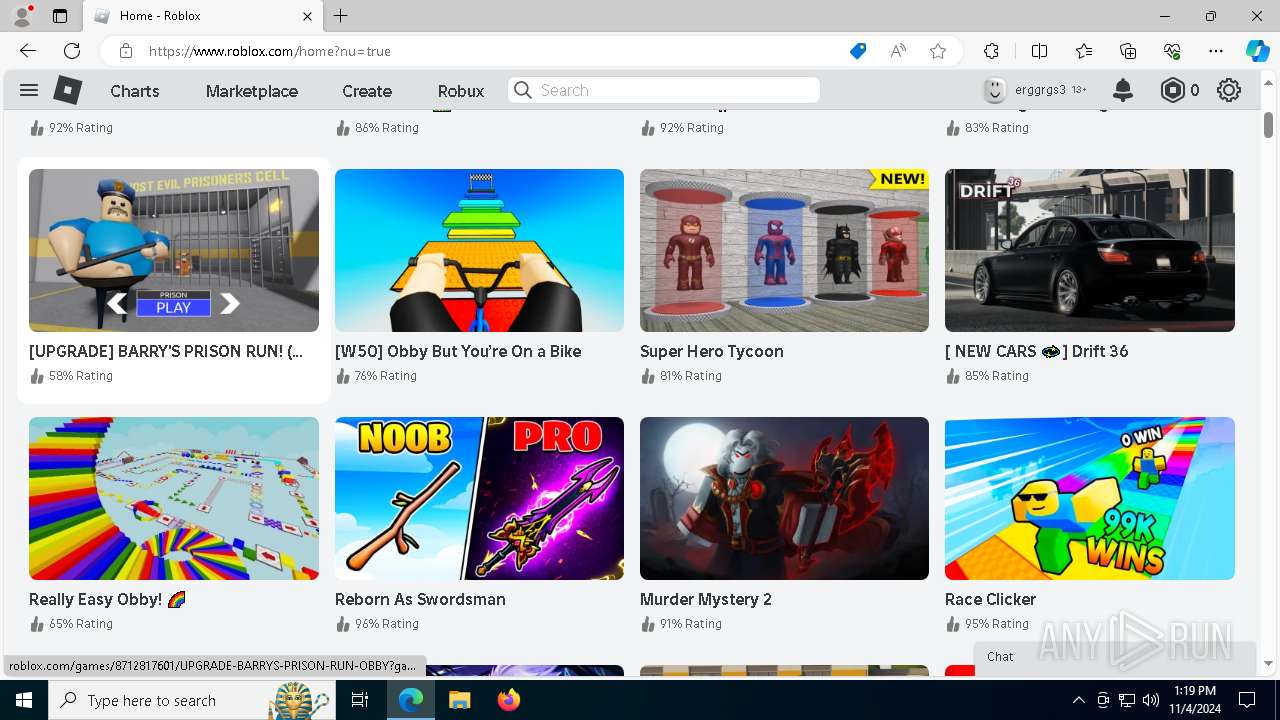This screenshot has height=720, width=1280.
Task: Open the Windows notification center
Action: coord(1247,700)
